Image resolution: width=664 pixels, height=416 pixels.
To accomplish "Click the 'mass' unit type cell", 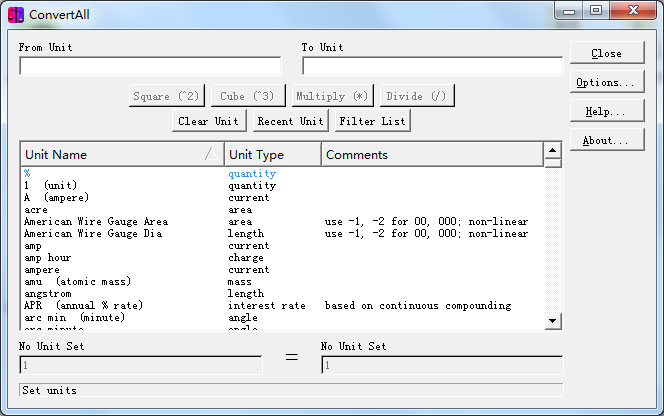I will click(x=240, y=282).
